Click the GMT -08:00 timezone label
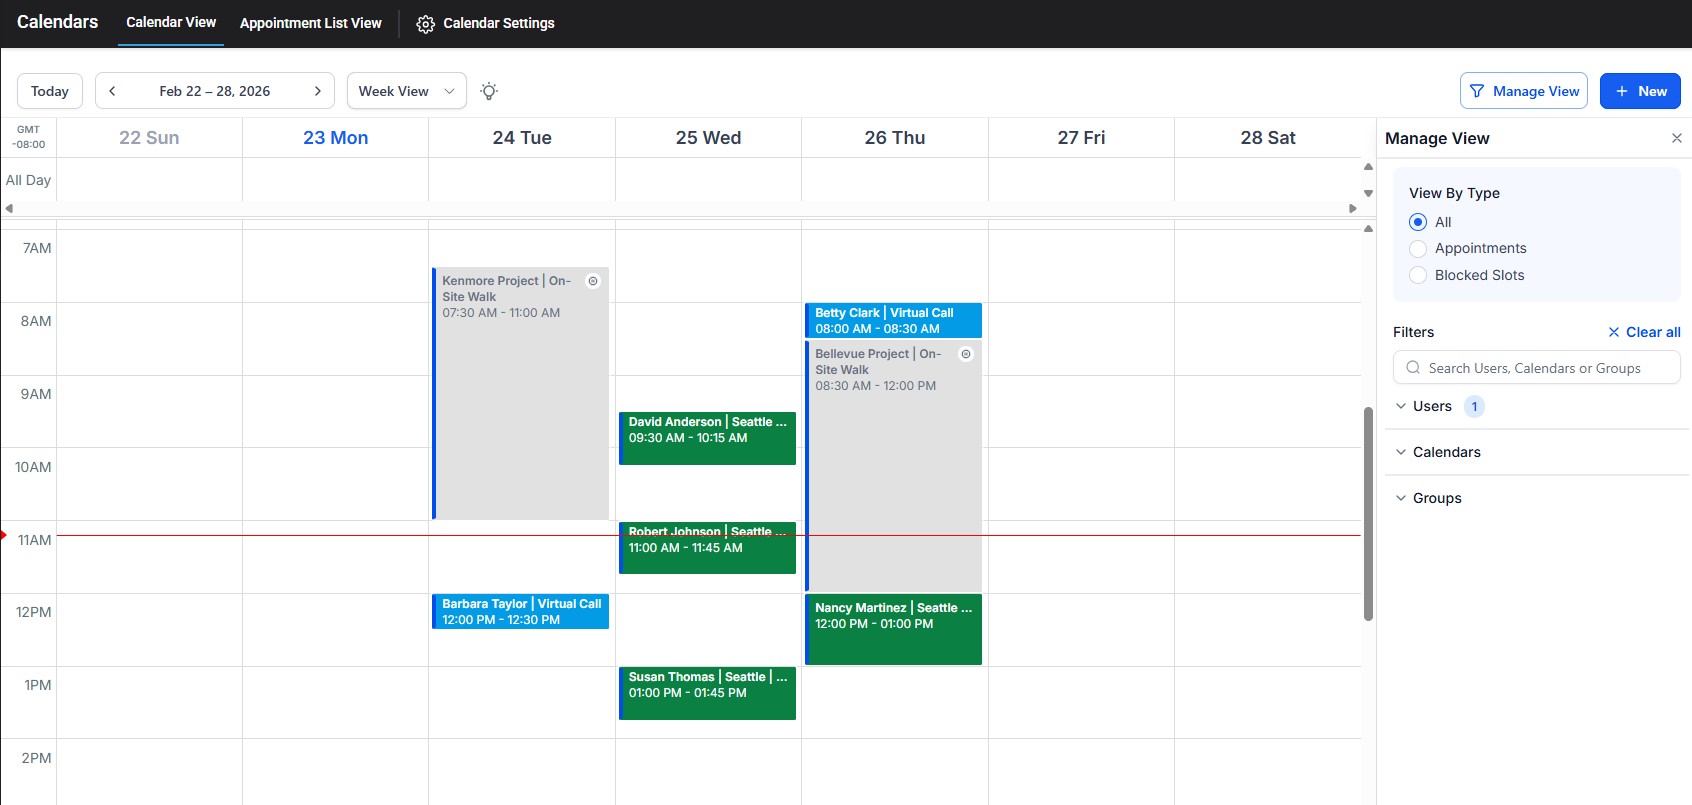Image resolution: width=1692 pixels, height=805 pixels. (28, 137)
